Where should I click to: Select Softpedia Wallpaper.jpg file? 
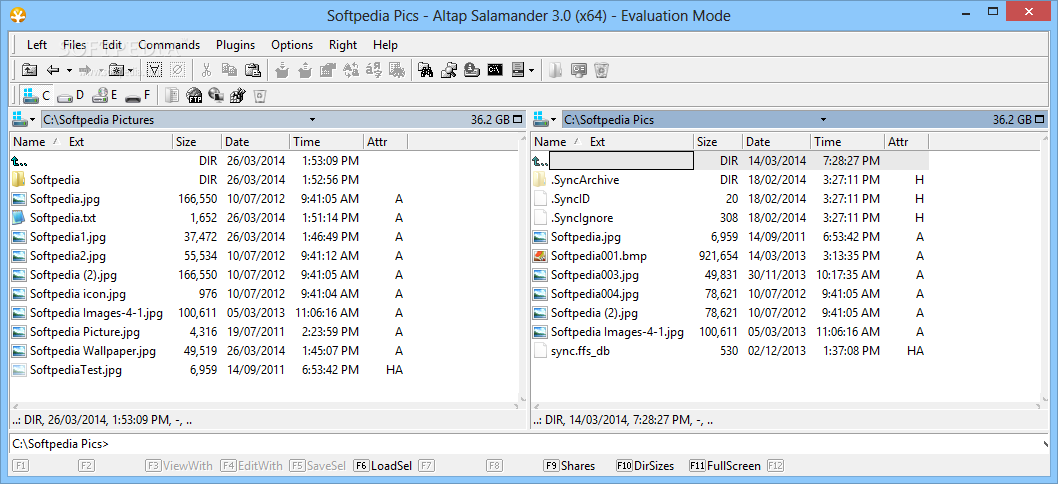92,351
